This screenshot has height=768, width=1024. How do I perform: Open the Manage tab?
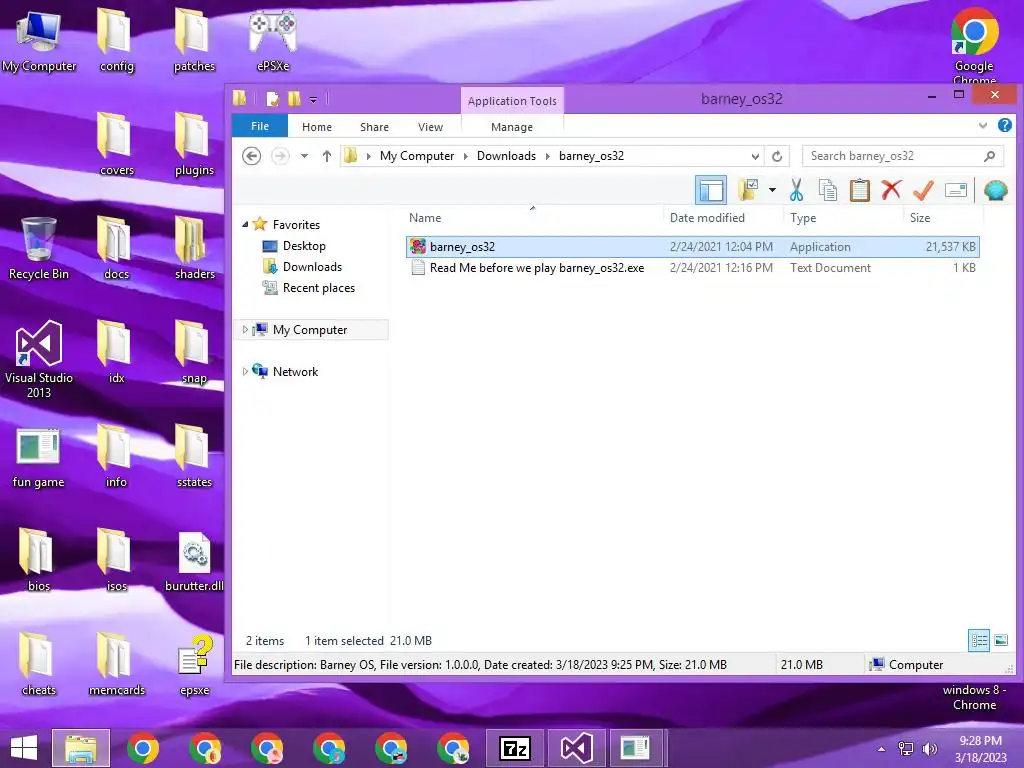(512, 127)
